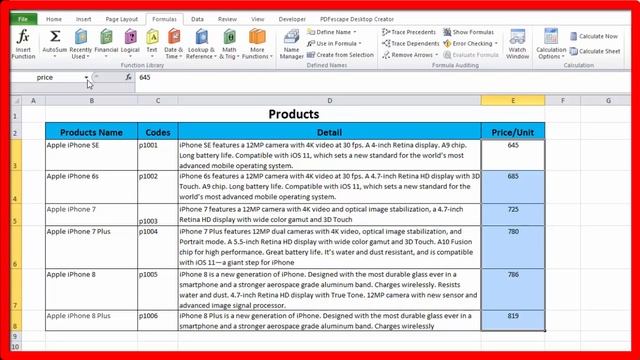
Task: Click Evaluate Formula
Action: [x=471, y=55]
